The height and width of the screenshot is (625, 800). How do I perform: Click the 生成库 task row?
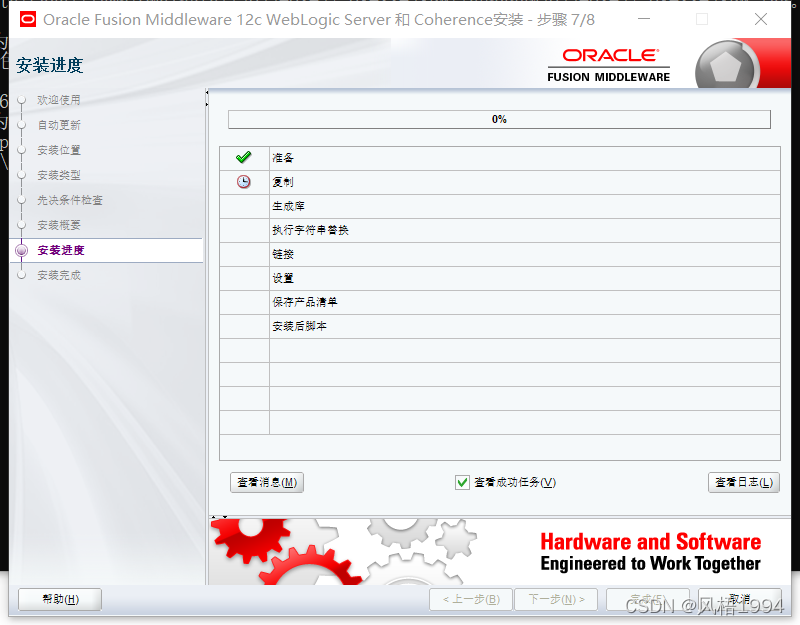(x=499, y=206)
